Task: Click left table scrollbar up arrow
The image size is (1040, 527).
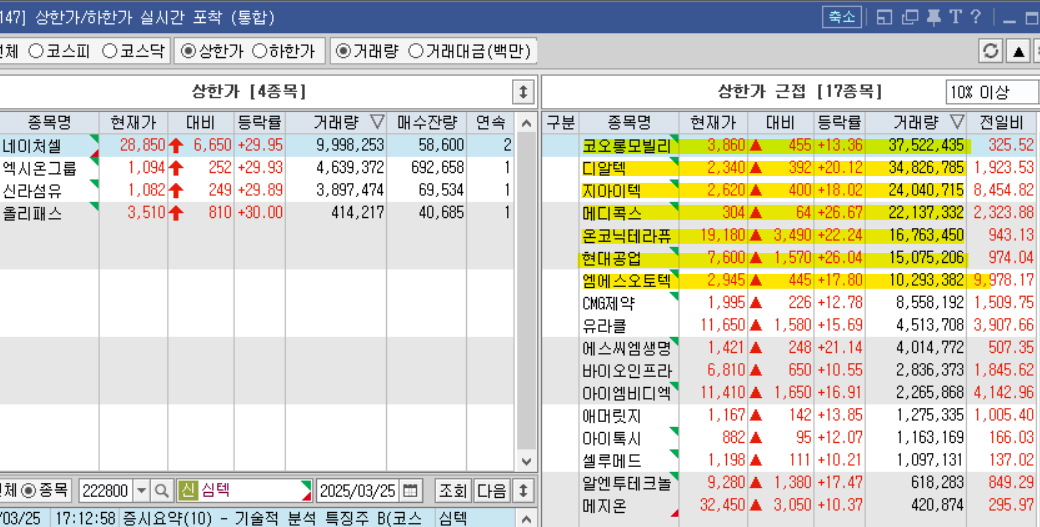Action: (527, 123)
